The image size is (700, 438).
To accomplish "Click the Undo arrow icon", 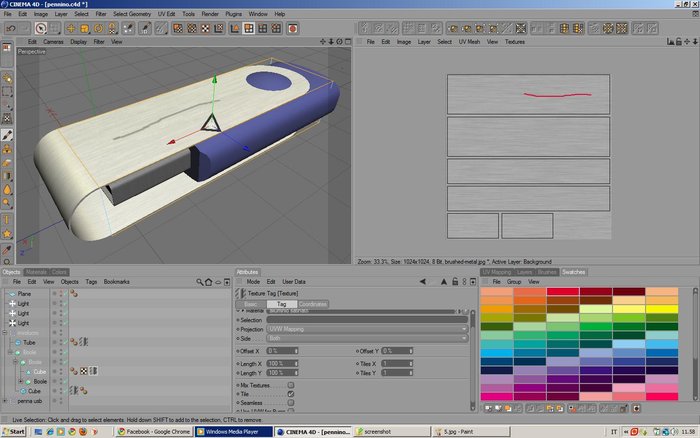I will coord(11,29).
